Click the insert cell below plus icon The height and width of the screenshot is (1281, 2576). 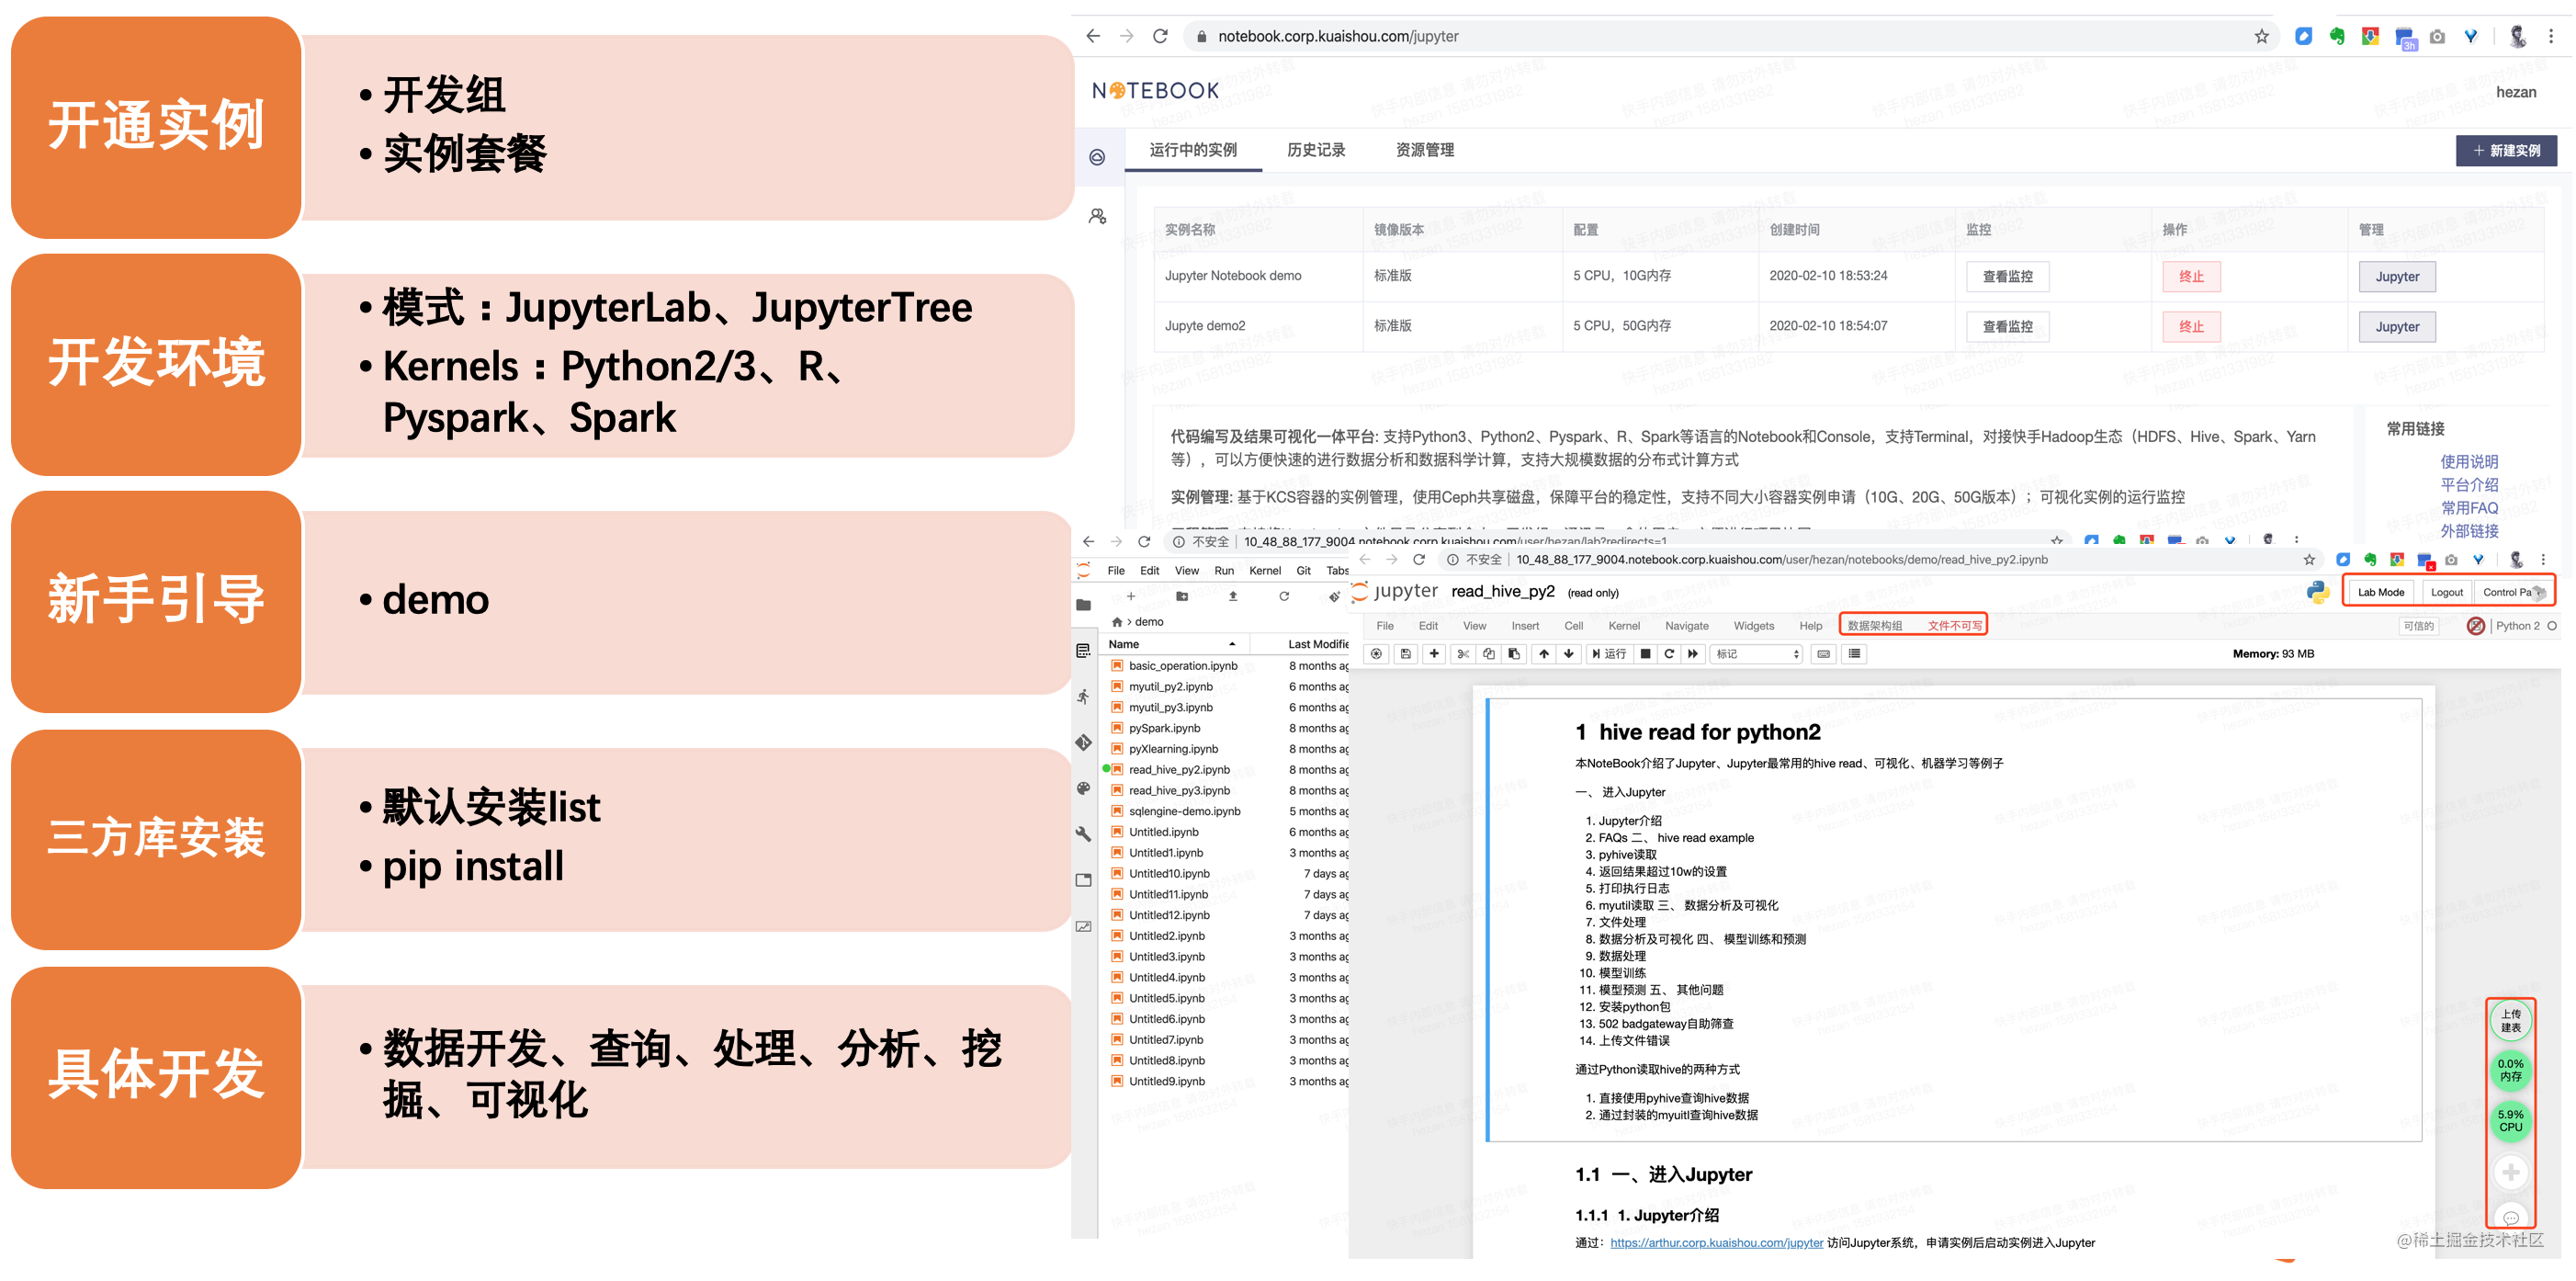tap(1434, 654)
